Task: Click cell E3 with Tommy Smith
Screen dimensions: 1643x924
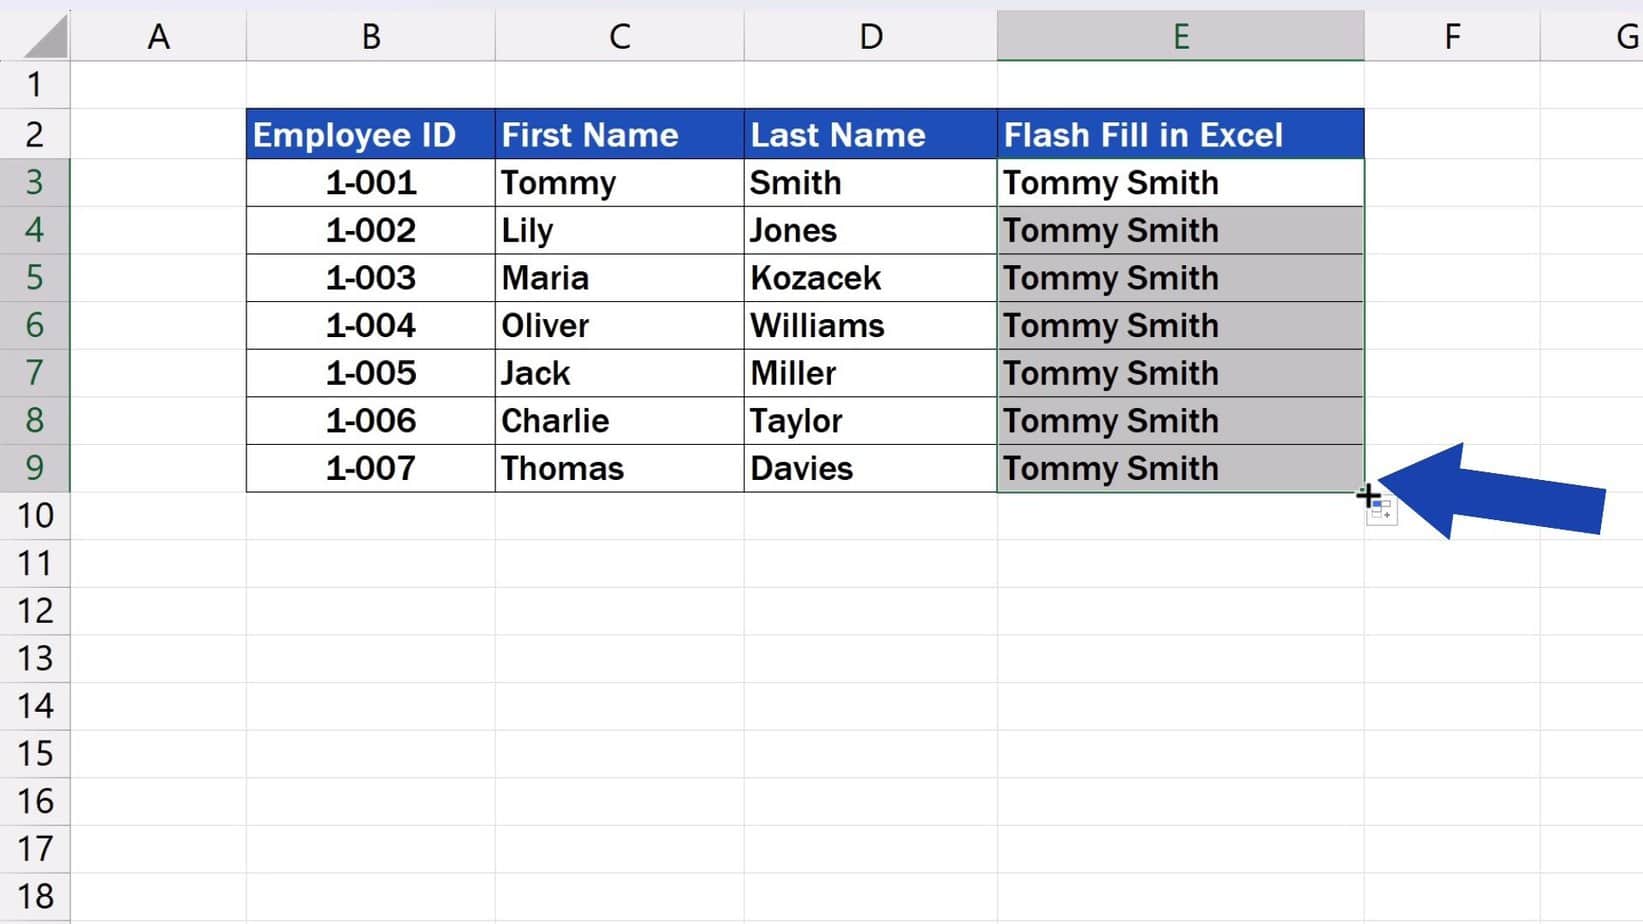Action: (1180, 183)
